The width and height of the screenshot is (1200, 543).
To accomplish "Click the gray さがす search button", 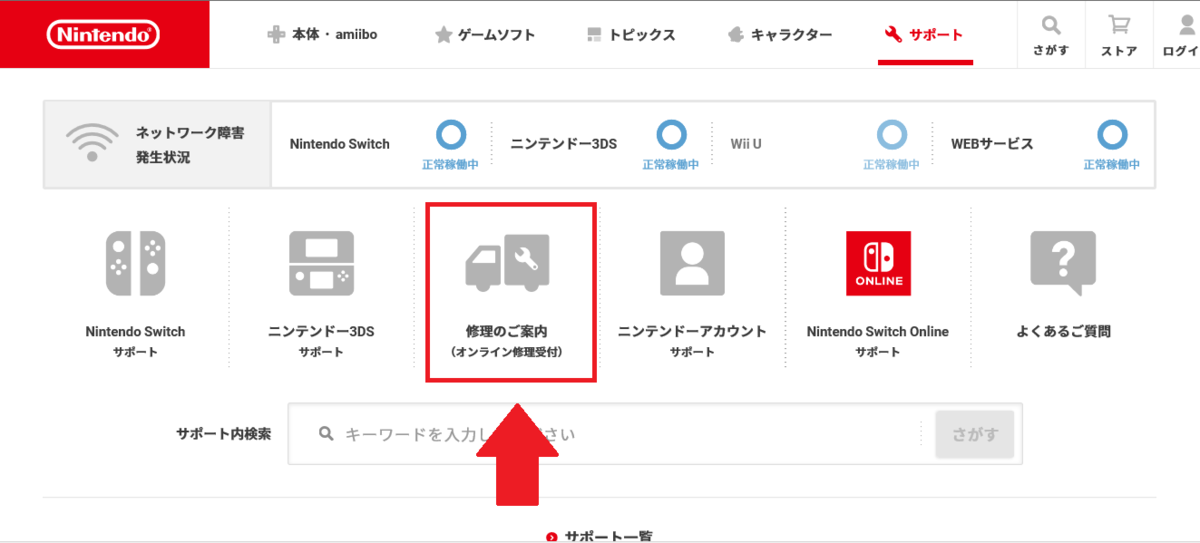I will pyautogui.click(x=975, y=434).
